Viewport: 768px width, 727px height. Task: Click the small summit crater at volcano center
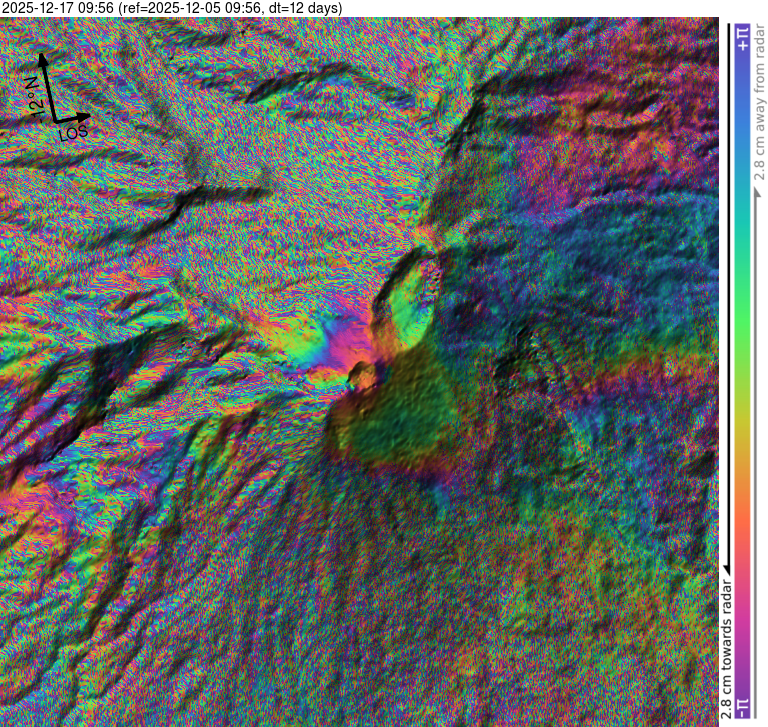[361, 377]
